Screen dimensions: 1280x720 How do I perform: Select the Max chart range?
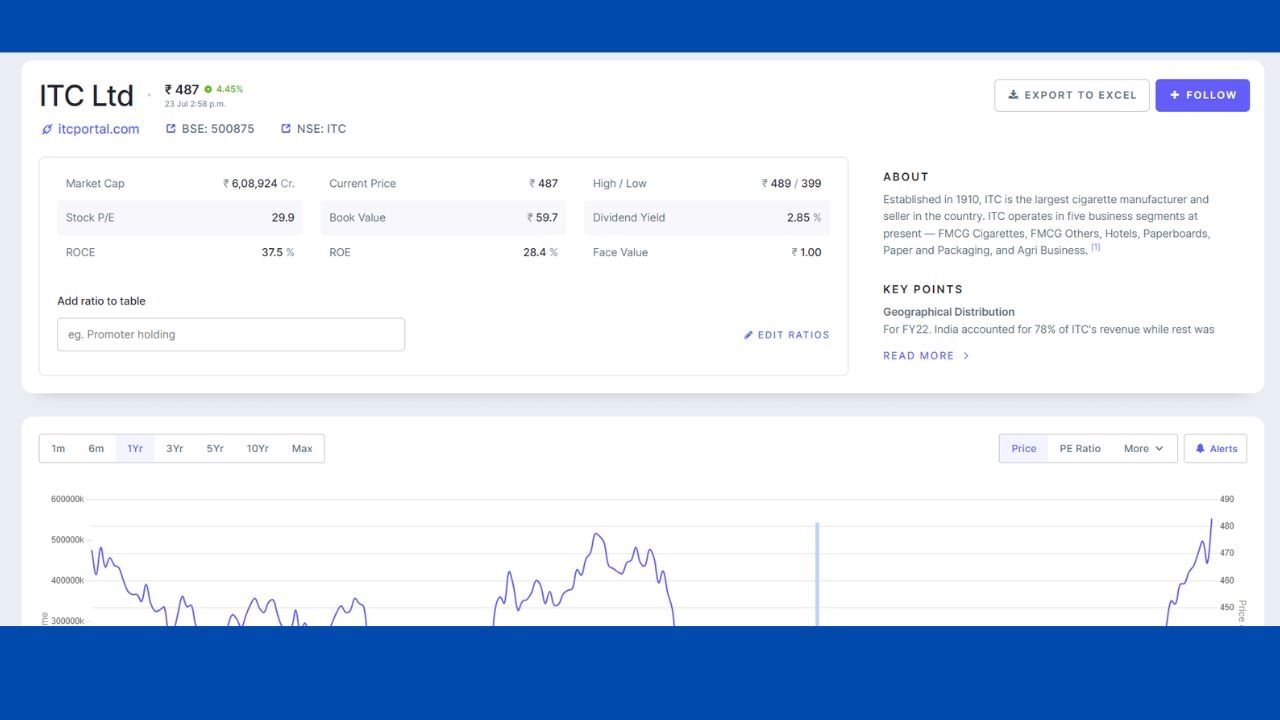click(x=302, y=449)
